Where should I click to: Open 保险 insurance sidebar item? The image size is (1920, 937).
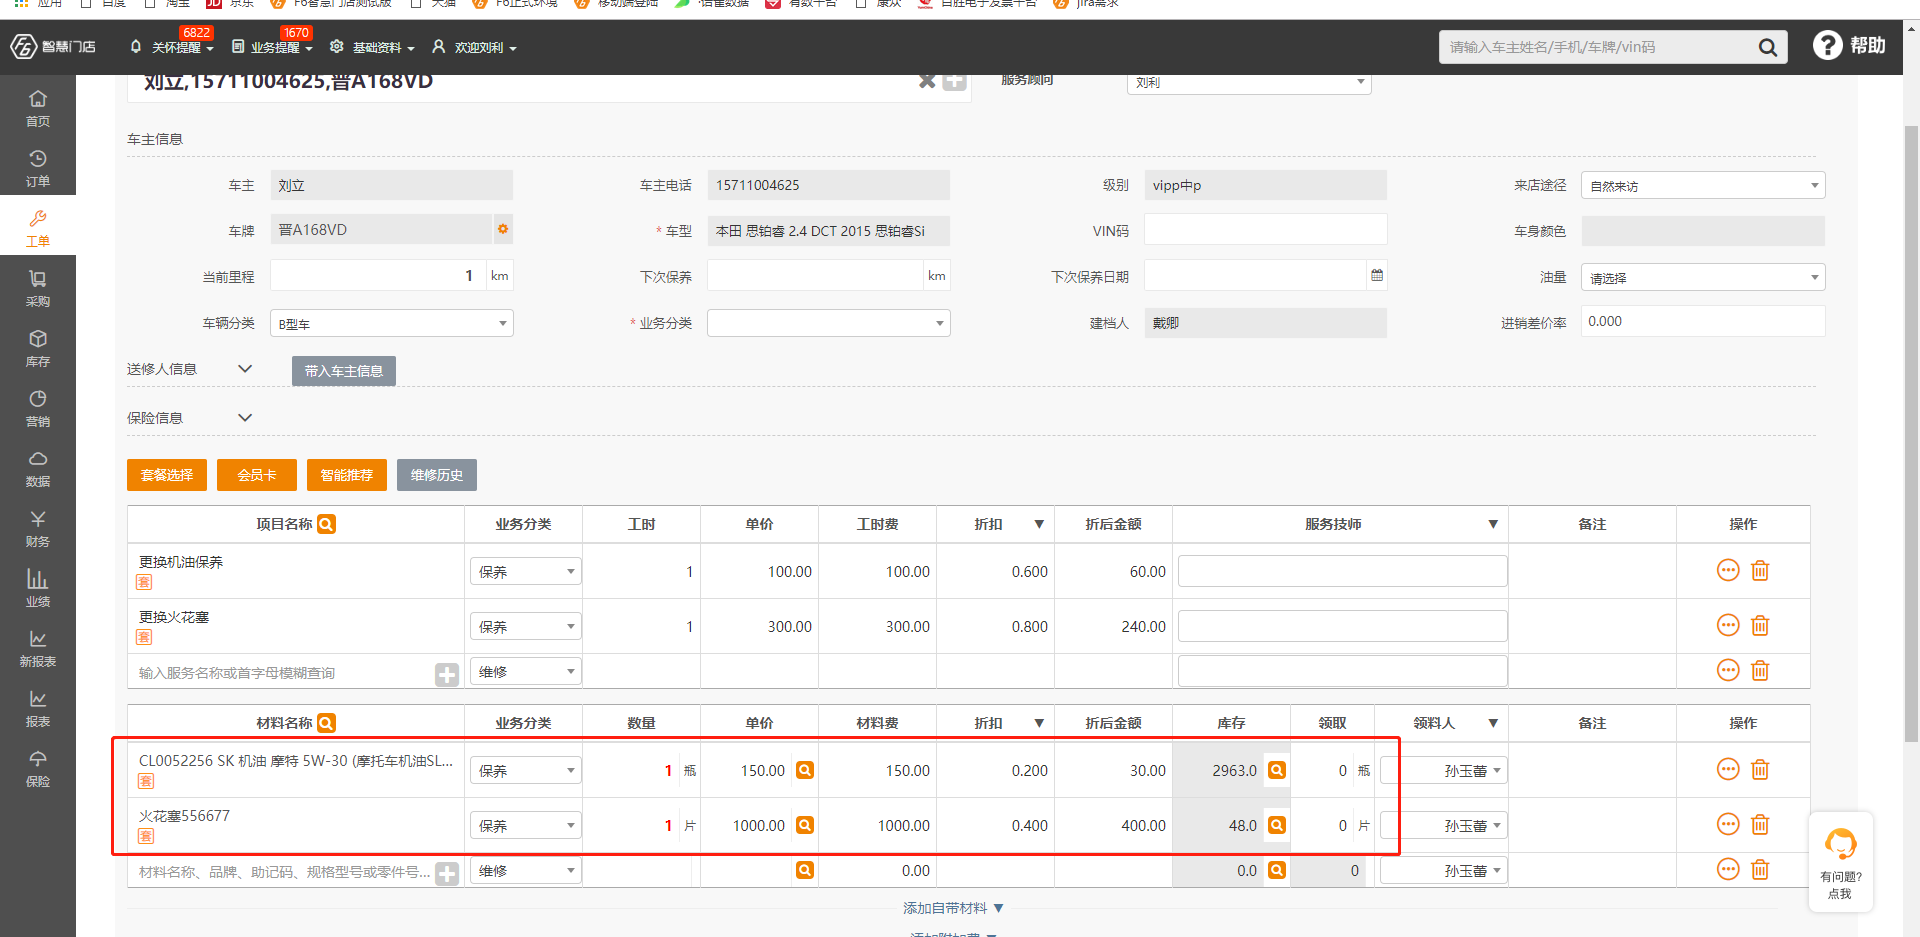click(38, 768)
